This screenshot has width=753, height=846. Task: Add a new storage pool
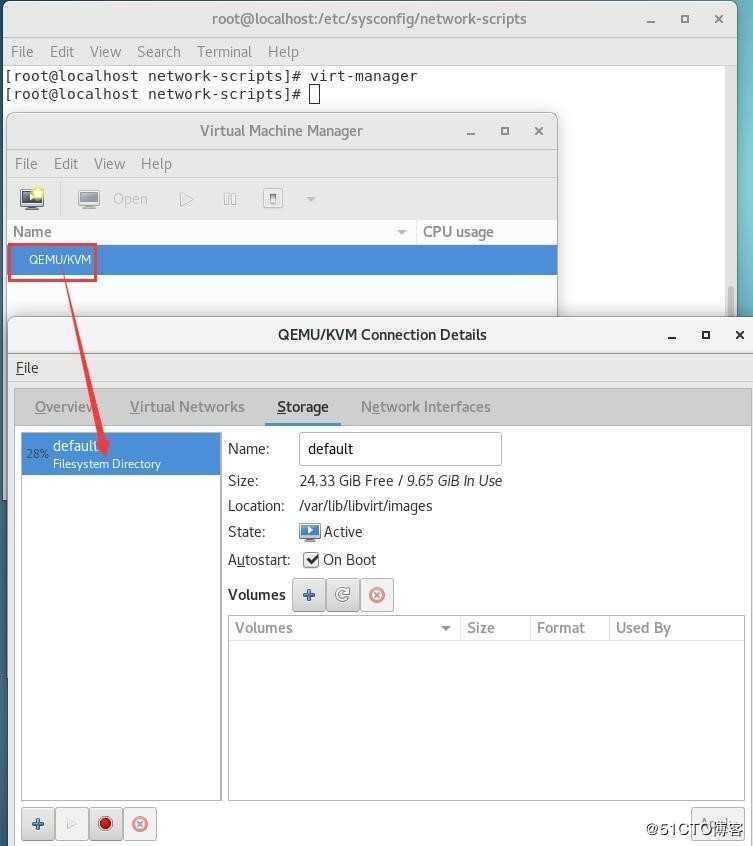[x=38, y=824]
